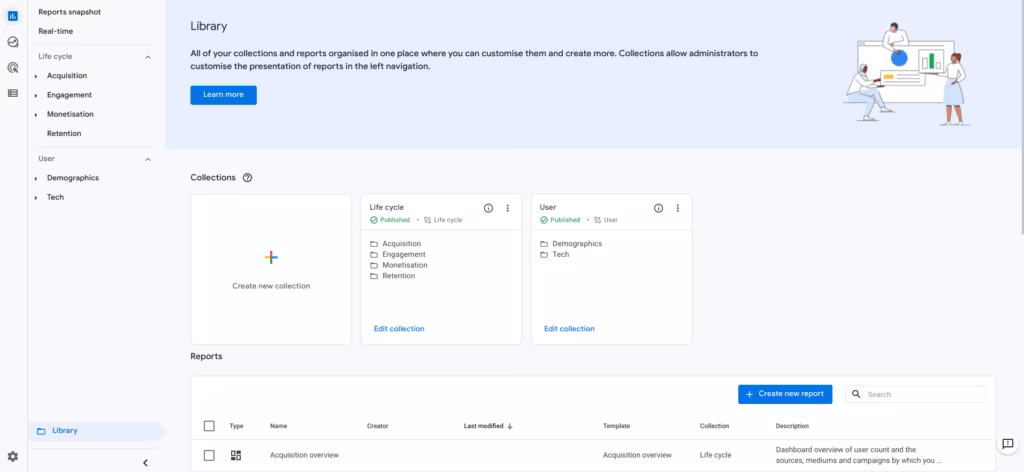Click the Retention folder icon in Life cycle card
This screenshot has height=472, width=1024.
[x=374, y=276]
